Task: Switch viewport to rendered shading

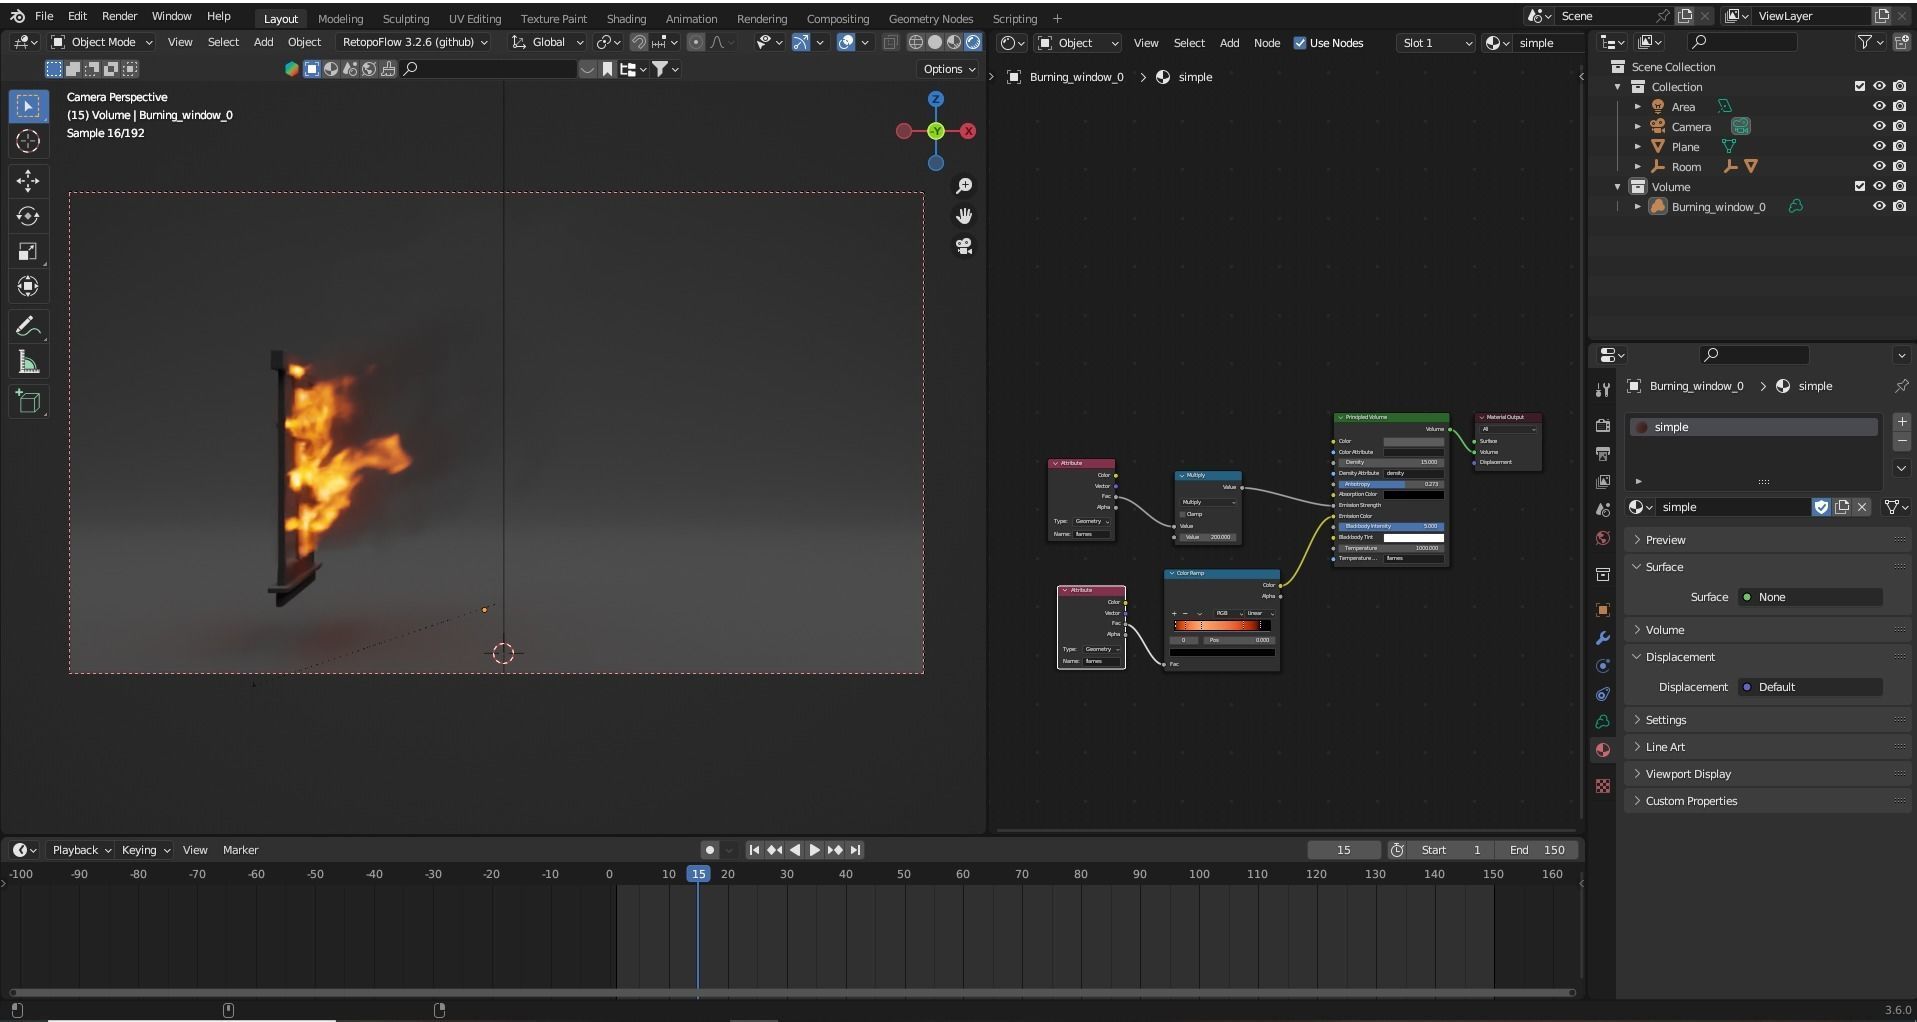Action: (x=973, y=42)
